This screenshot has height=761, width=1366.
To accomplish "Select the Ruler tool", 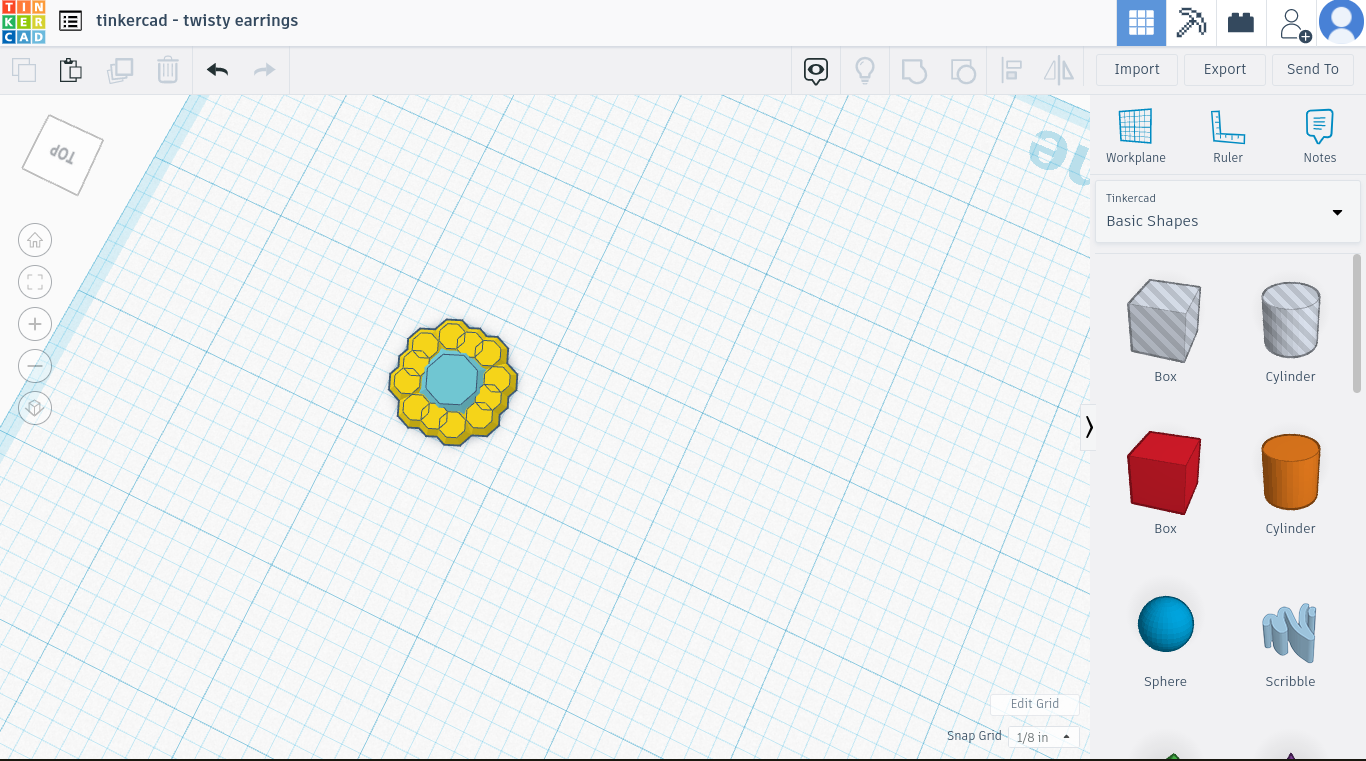I will [1228, 135].
